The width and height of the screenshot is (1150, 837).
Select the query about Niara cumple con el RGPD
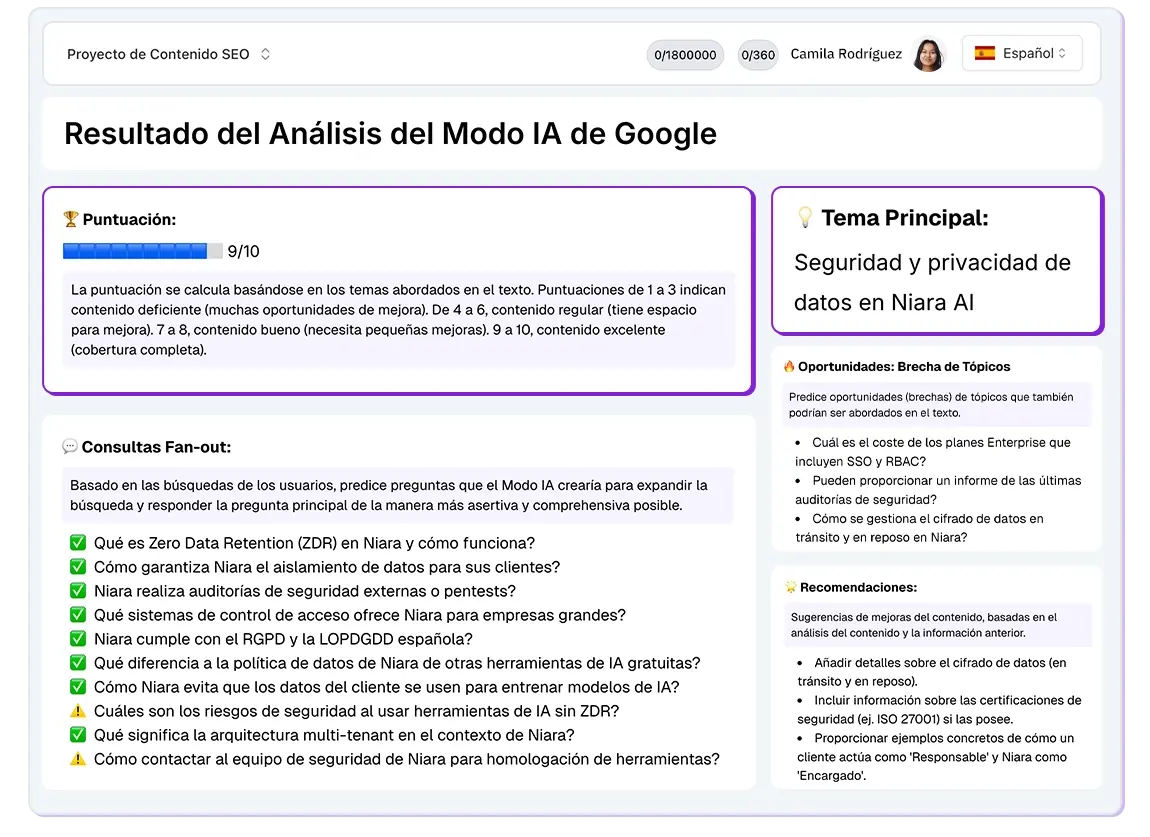click(x=283, y=639)
